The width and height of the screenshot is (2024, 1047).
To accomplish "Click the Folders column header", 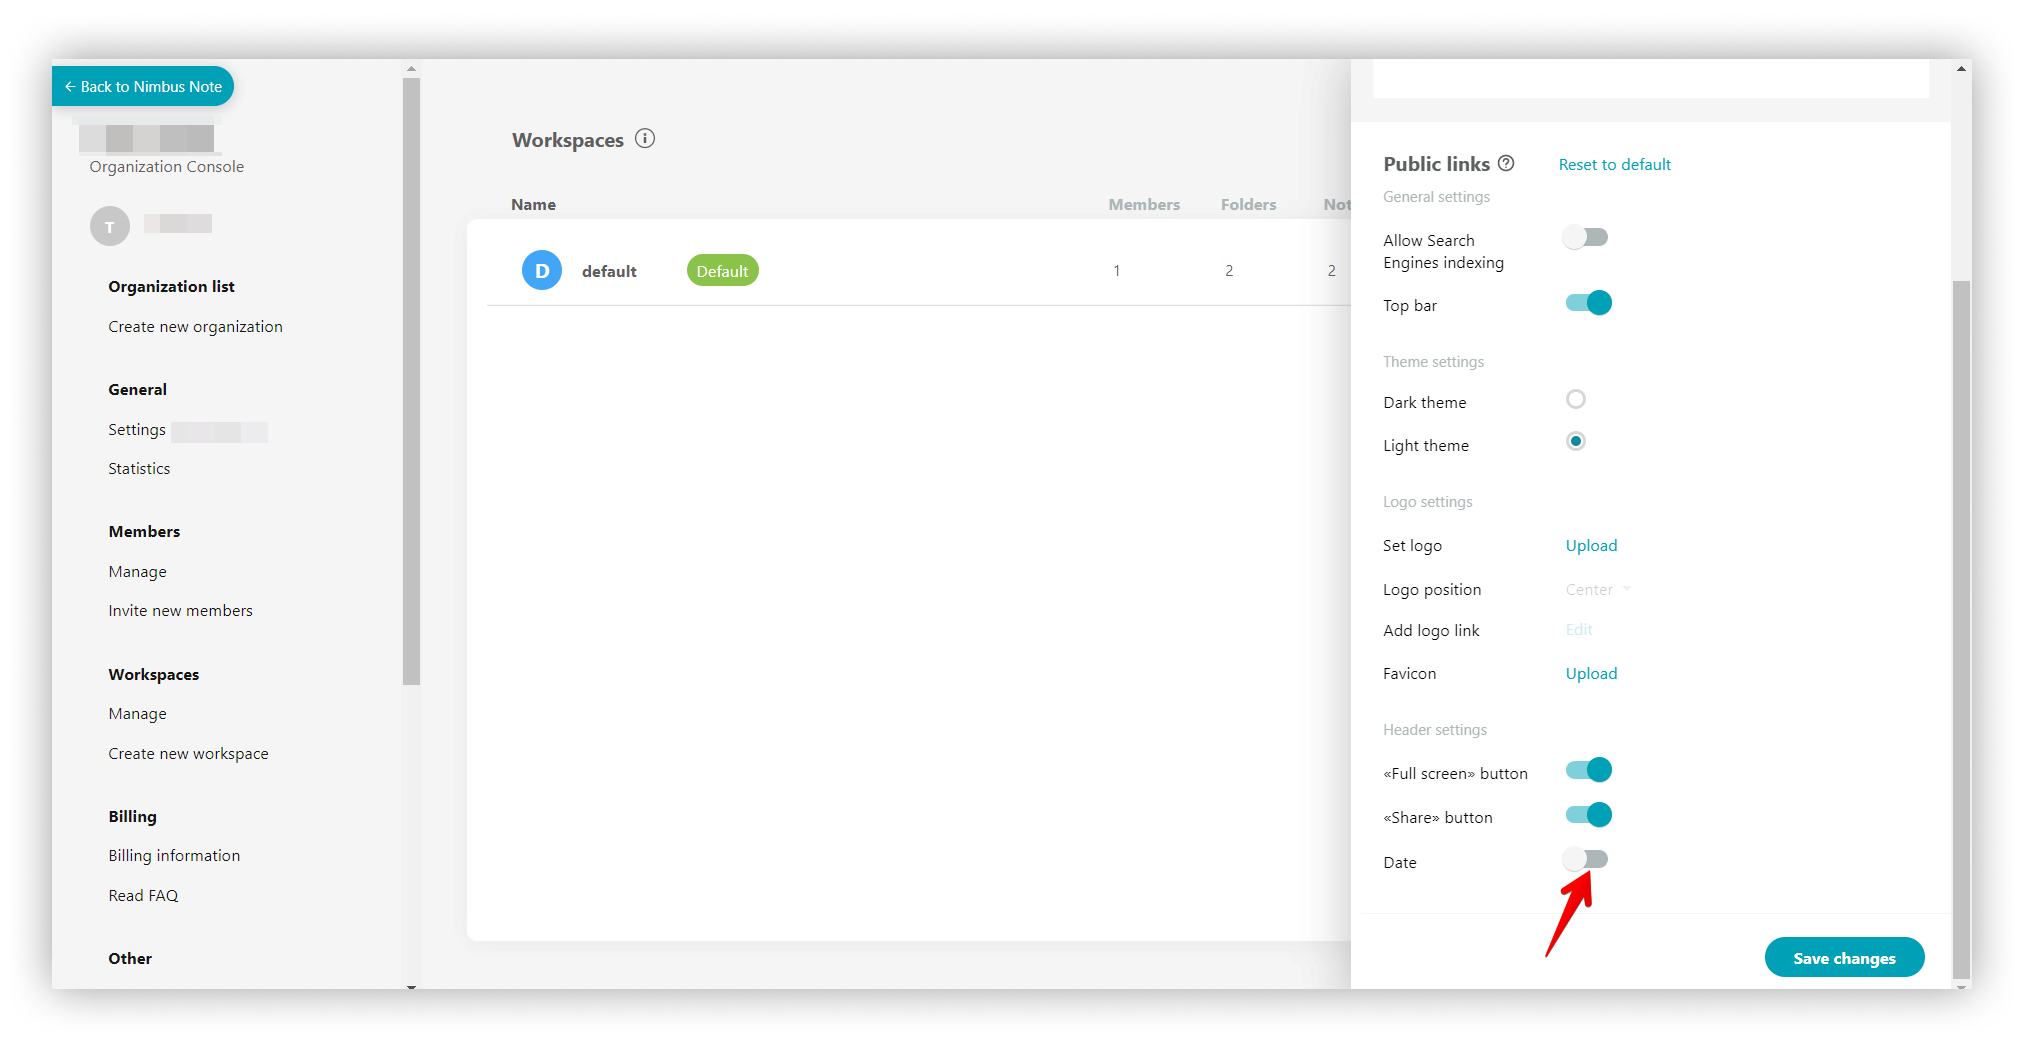I will click(x=1248, y=205).
